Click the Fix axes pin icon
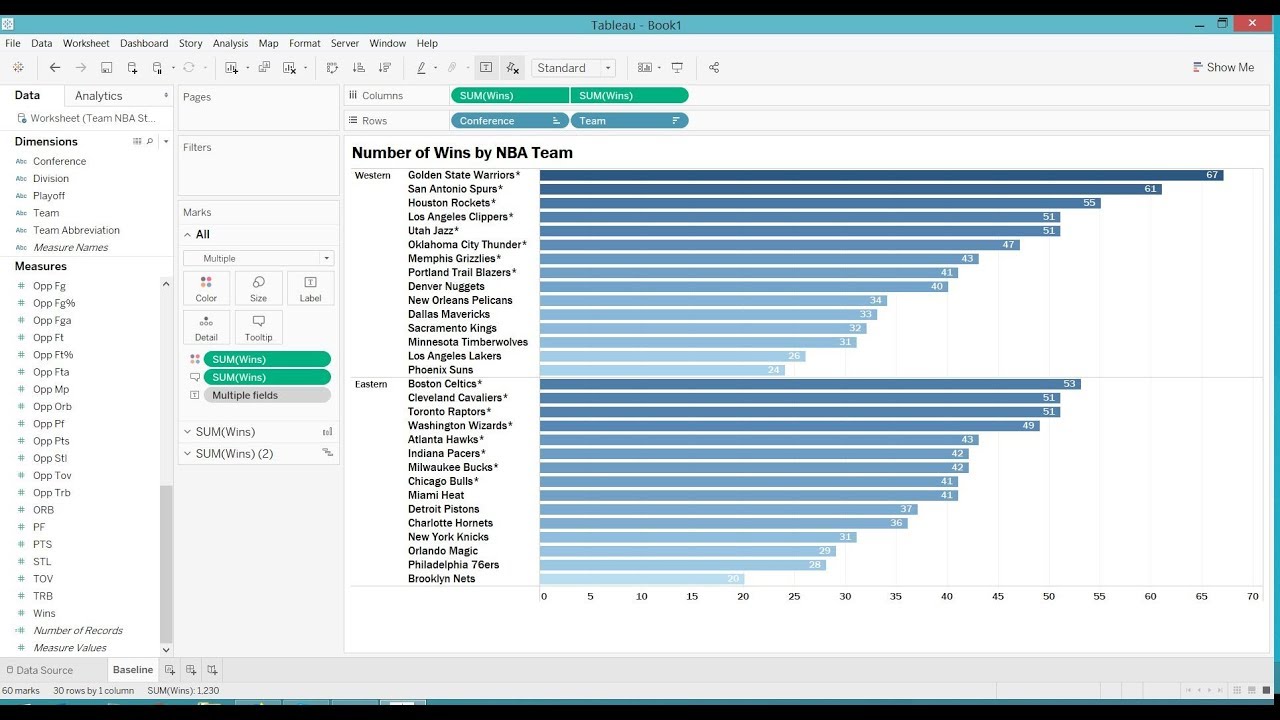1280x720 pixels. [x=513, y=68]
